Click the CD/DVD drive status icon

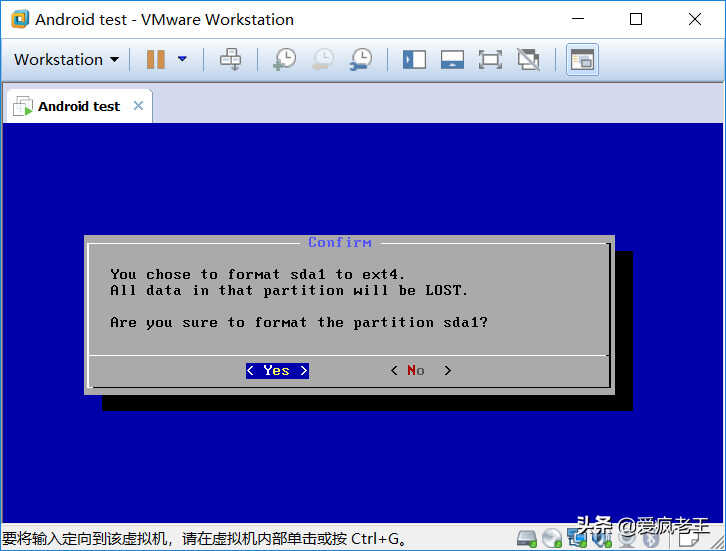point(552,538)
